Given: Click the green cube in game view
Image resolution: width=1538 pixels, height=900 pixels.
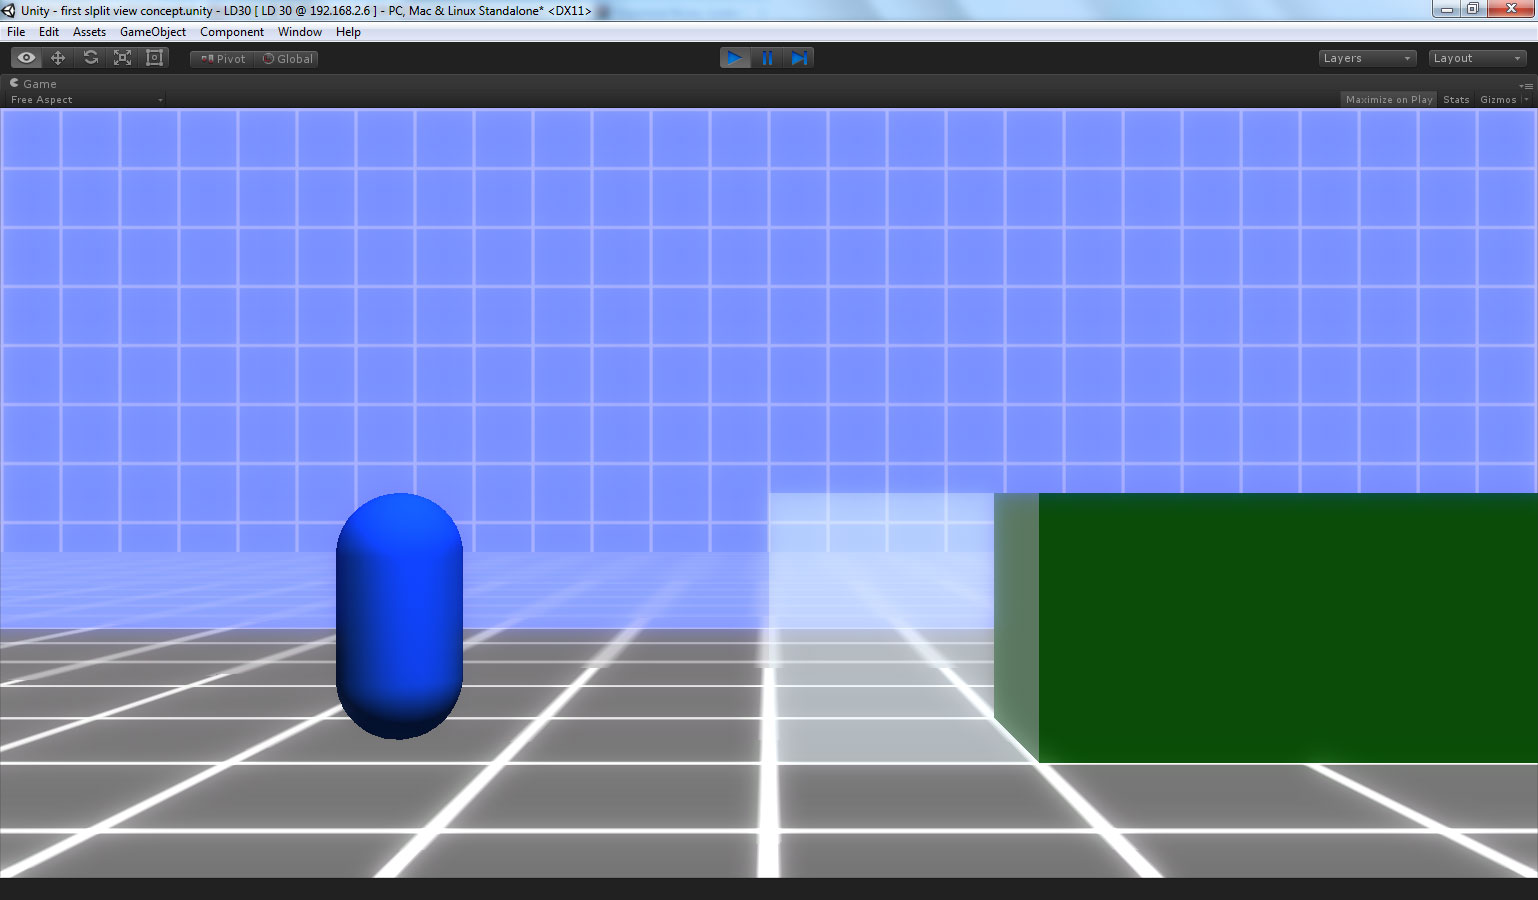Looking at the screenshot, I should click(x=1266, y=628).
